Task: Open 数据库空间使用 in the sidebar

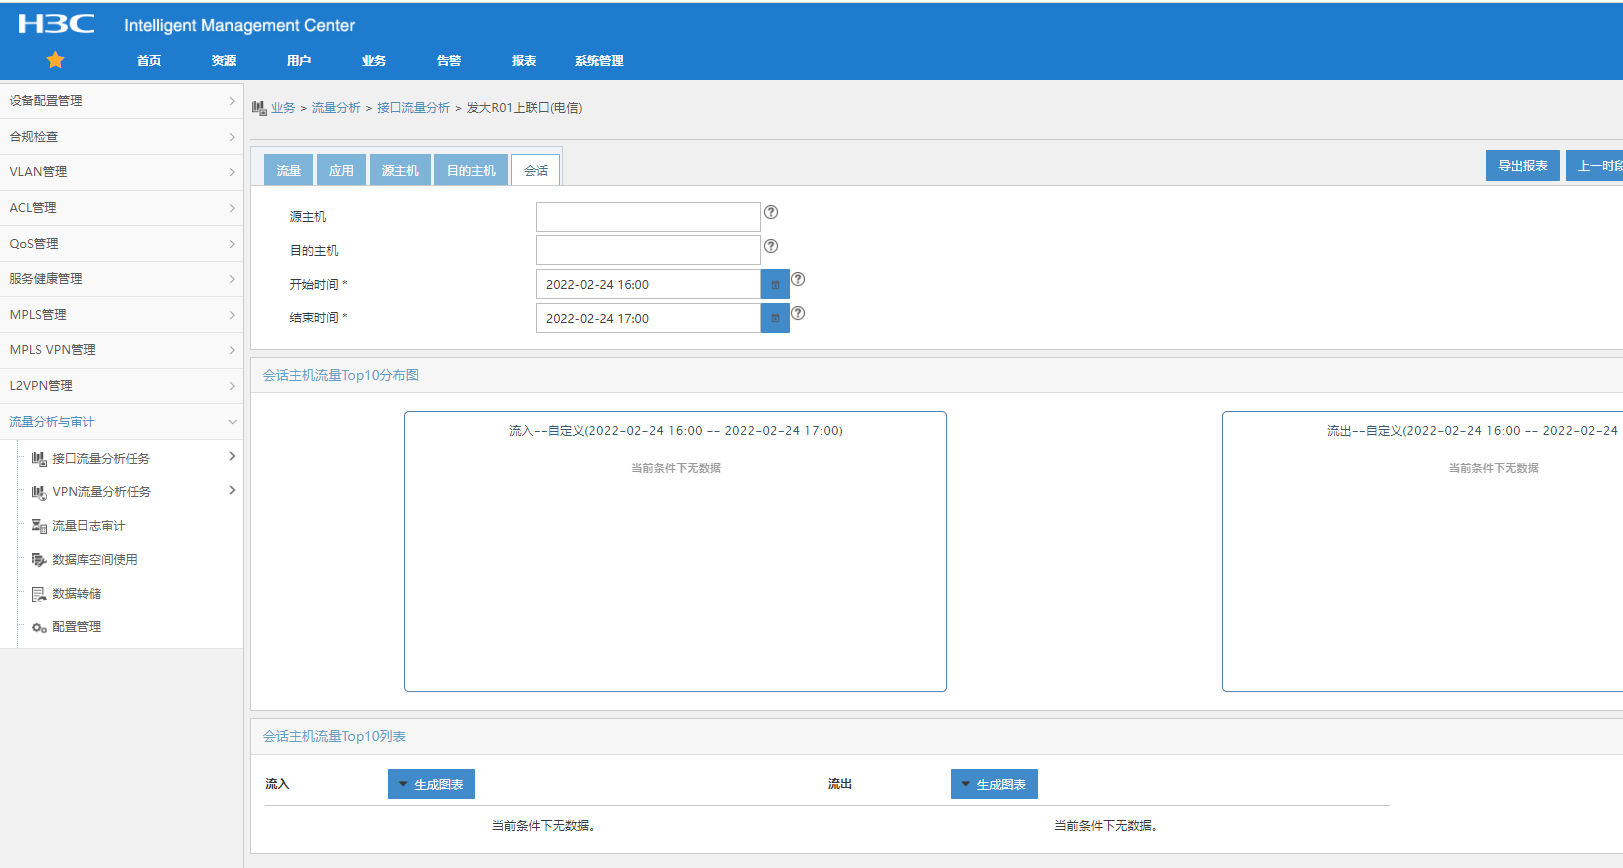Action: tap(95, 560)
